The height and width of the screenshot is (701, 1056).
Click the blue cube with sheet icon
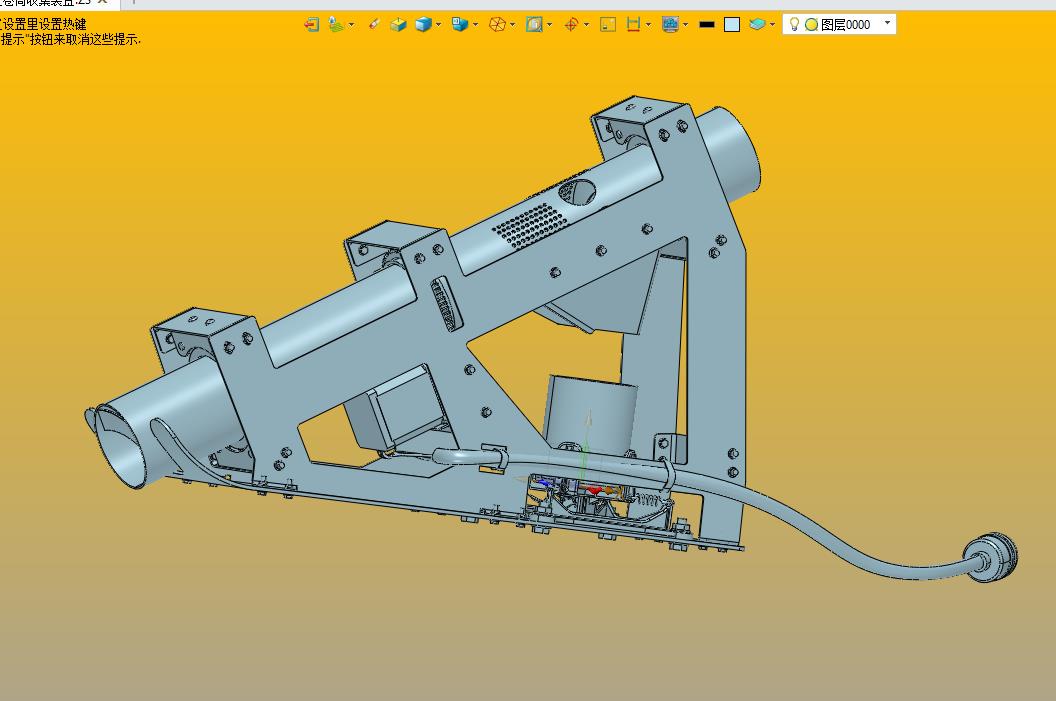(460, 25)
